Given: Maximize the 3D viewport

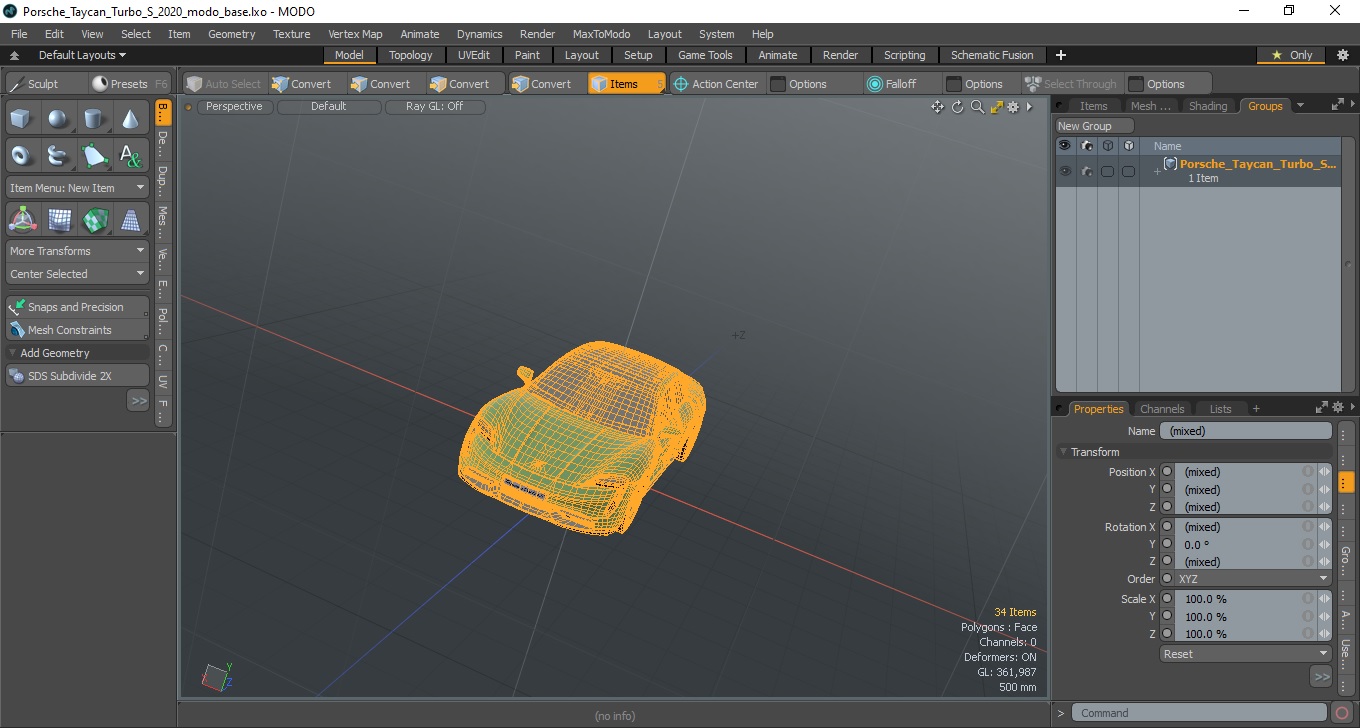Looking at the screenshot, I should [996, 107].
